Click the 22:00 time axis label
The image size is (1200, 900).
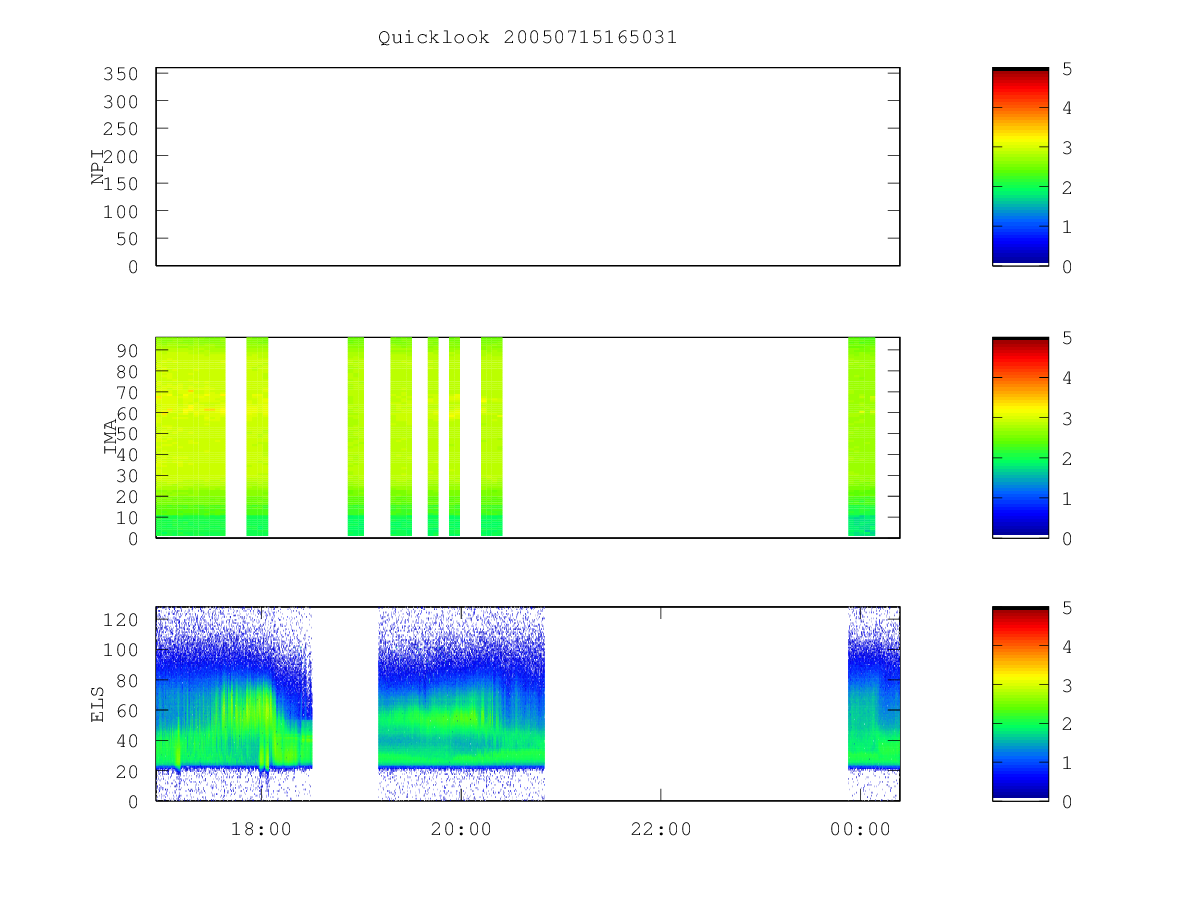point(661,829)
